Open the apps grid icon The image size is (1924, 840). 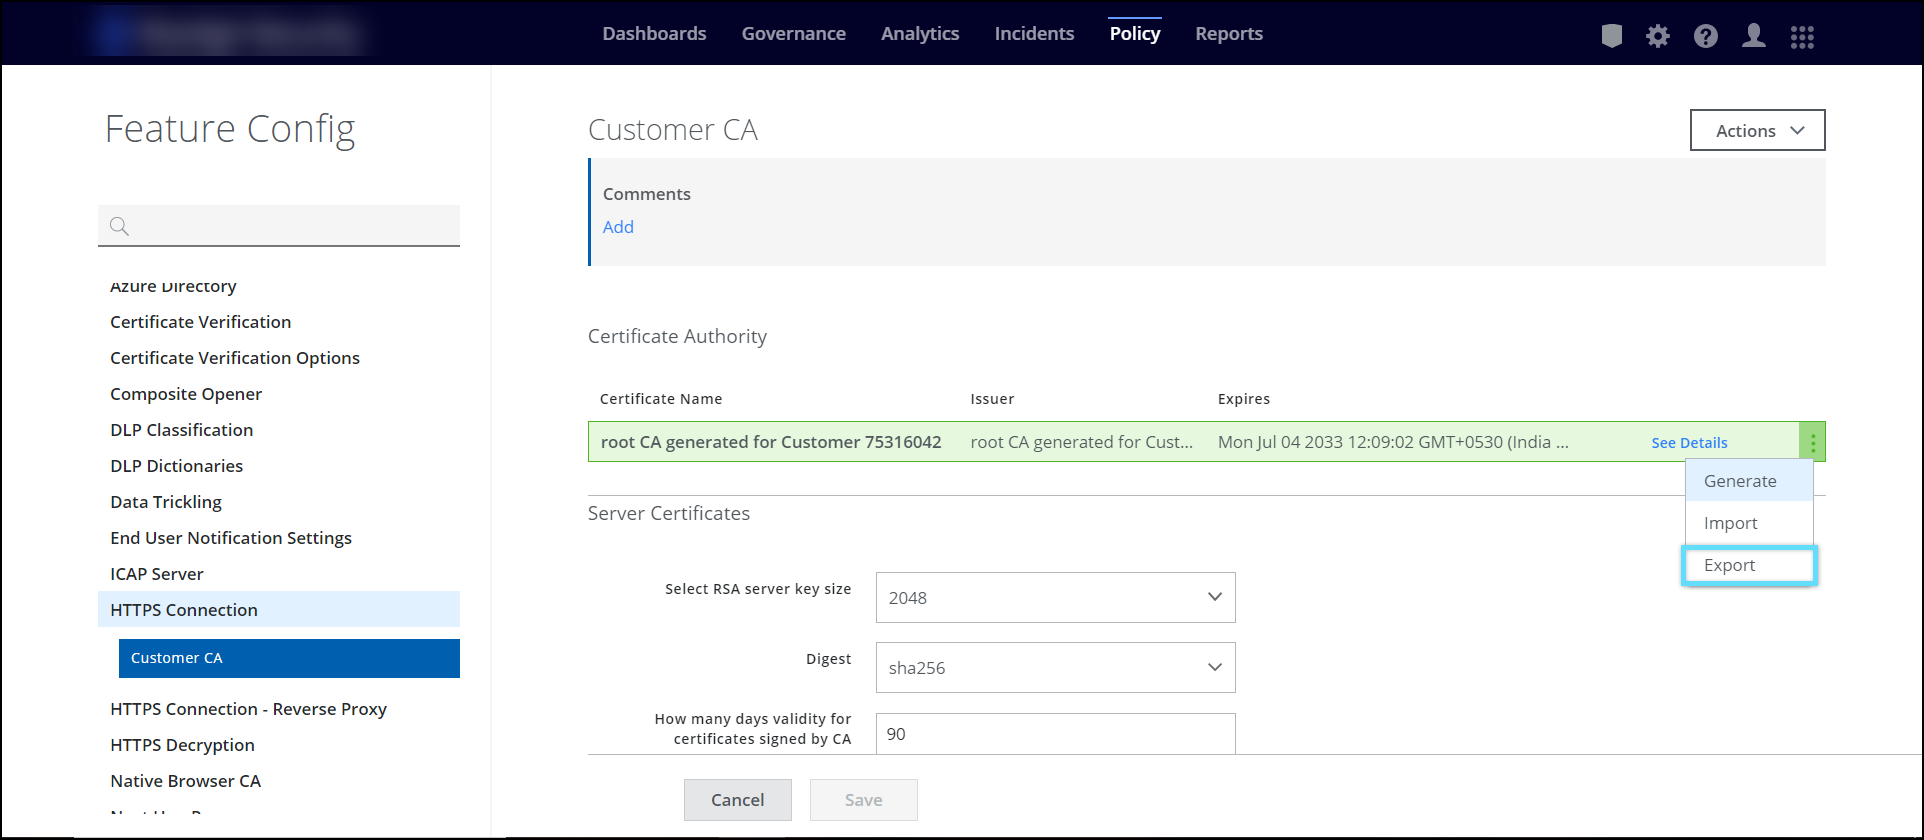point(1802,36)
